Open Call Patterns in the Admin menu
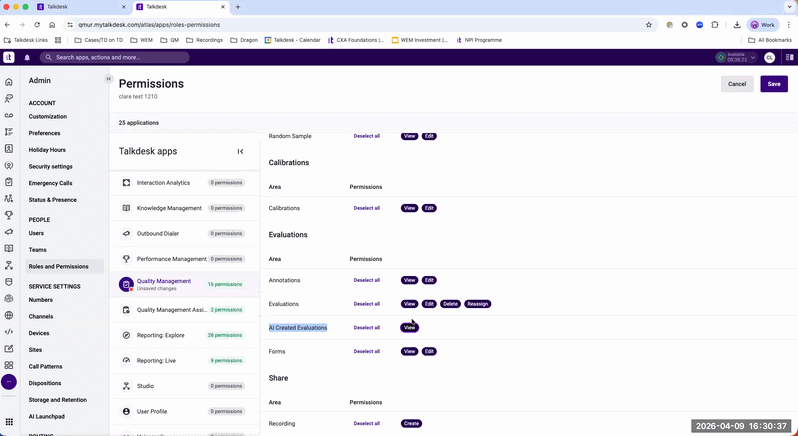The width and height of the screenshot is (798, 436). point(45,366)
